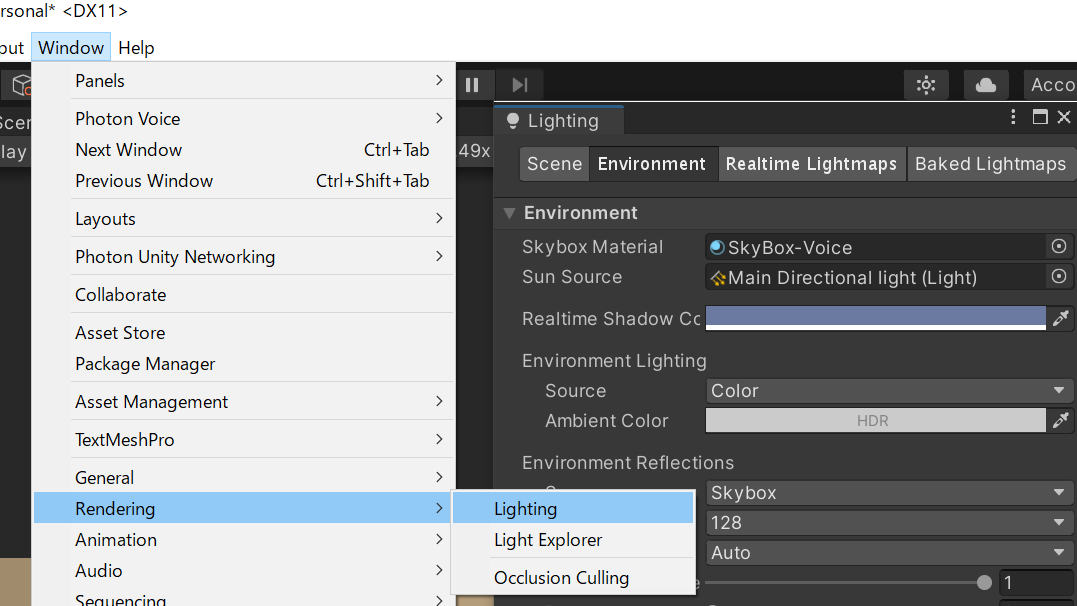The width and height of the screenshot is (1077, 606).
Task: Choose Occlusion Culling in the submenu
Action: pyautogui.click(x=561, y=578)
